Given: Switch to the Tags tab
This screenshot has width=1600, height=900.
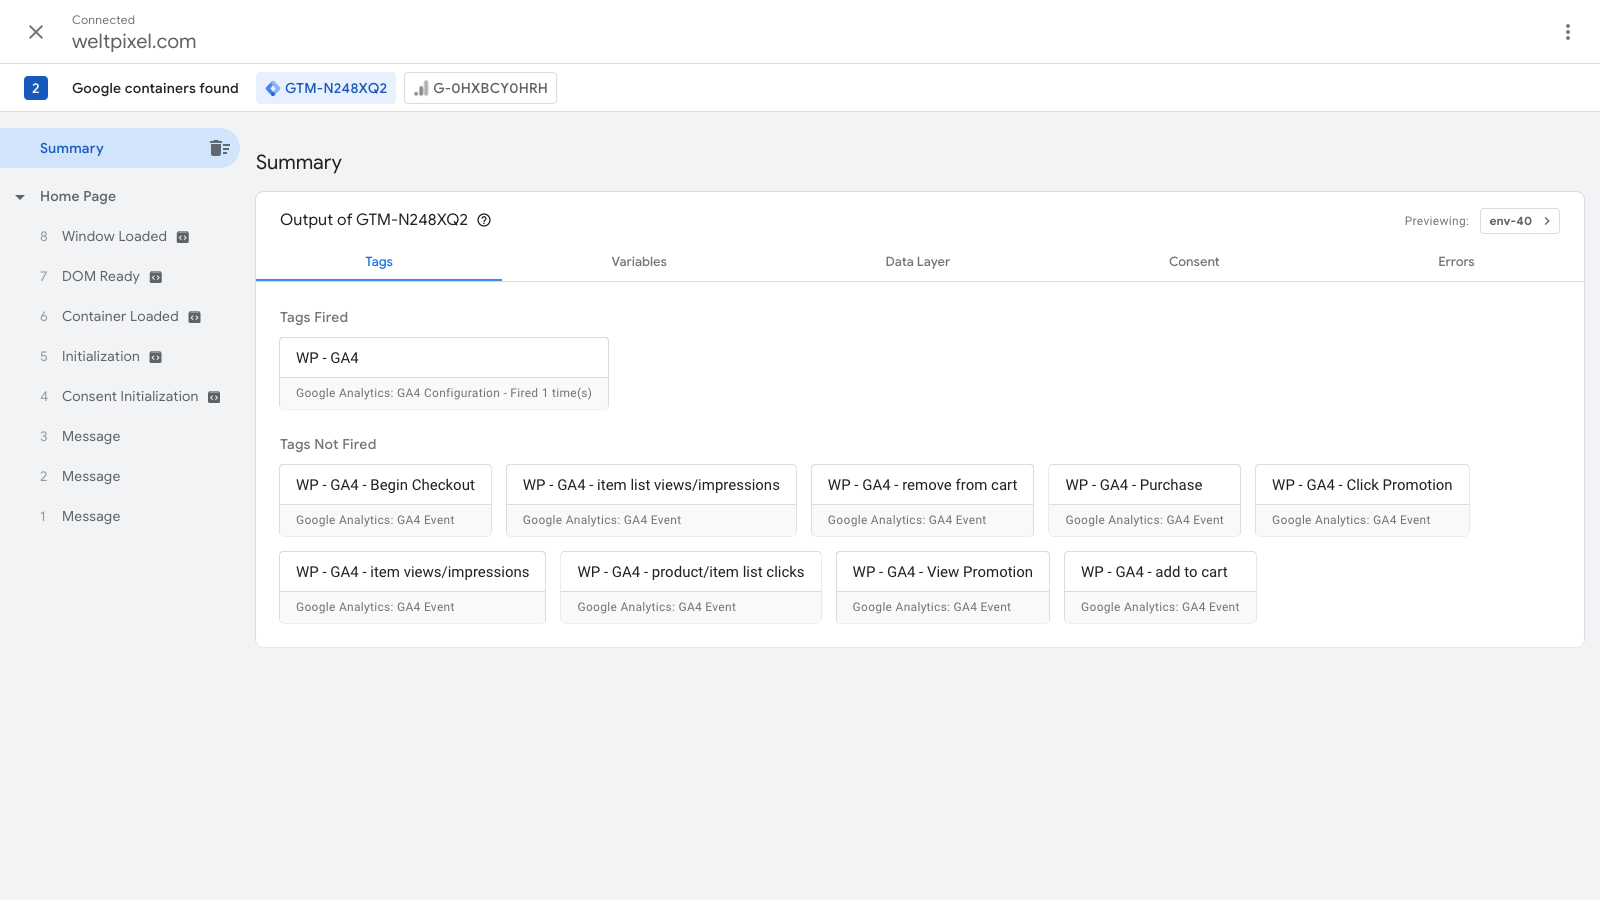Looking at the screenshot, I should click(x=379, y=262).
